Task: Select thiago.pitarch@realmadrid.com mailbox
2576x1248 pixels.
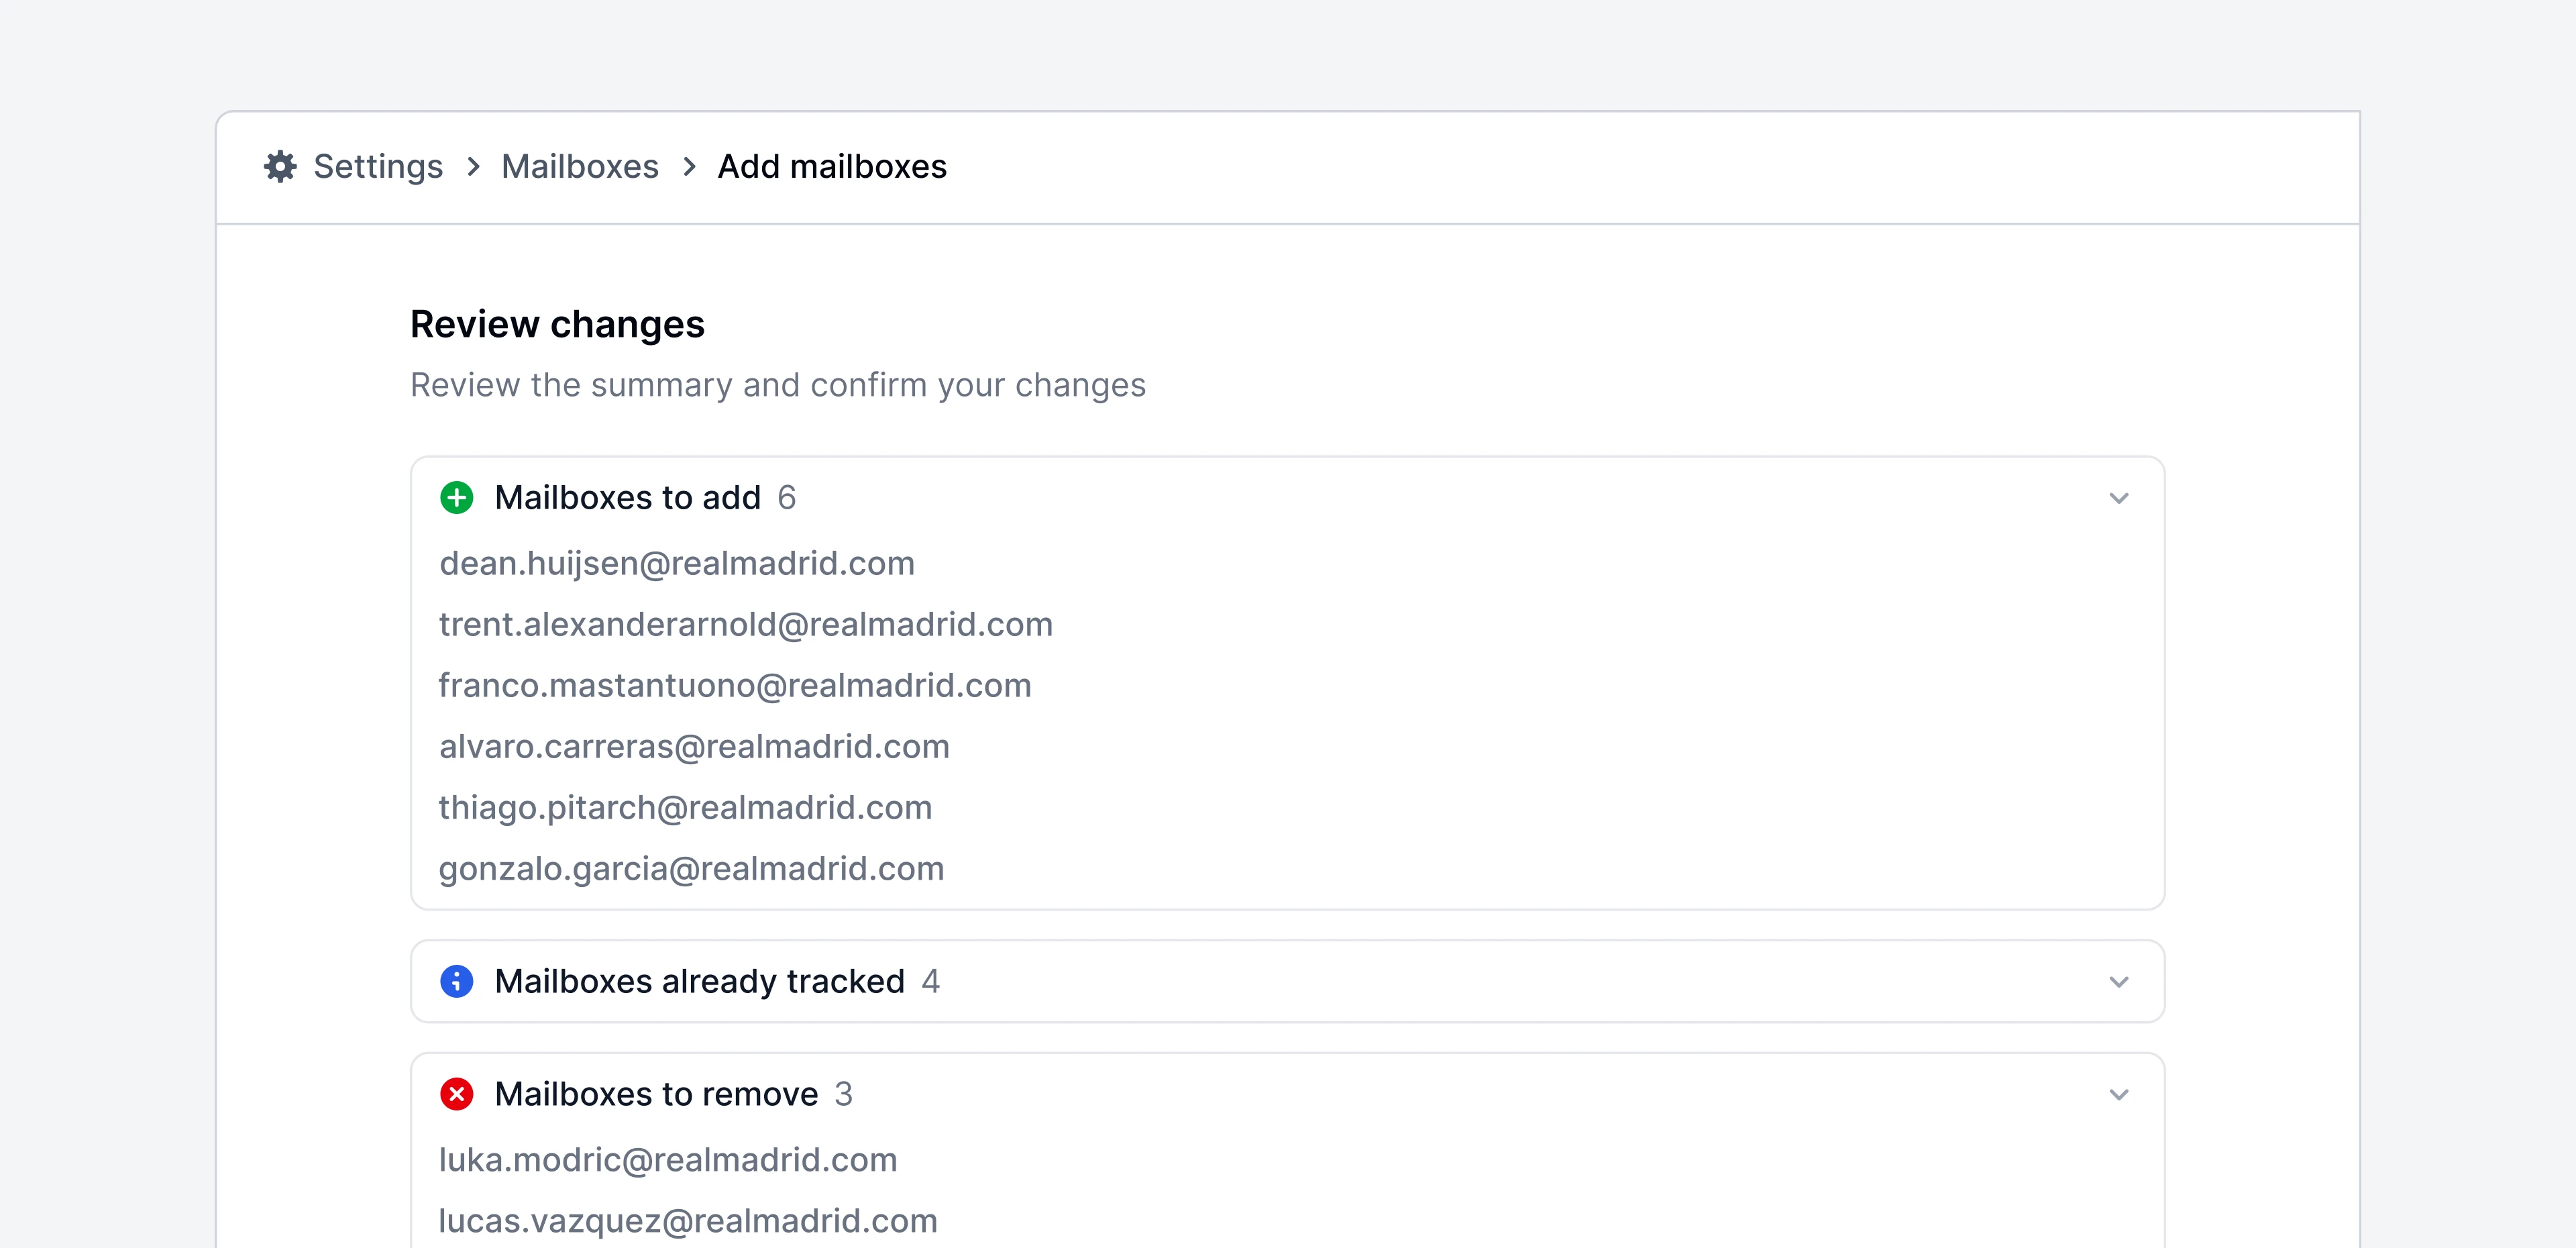Action: point(685,808)
